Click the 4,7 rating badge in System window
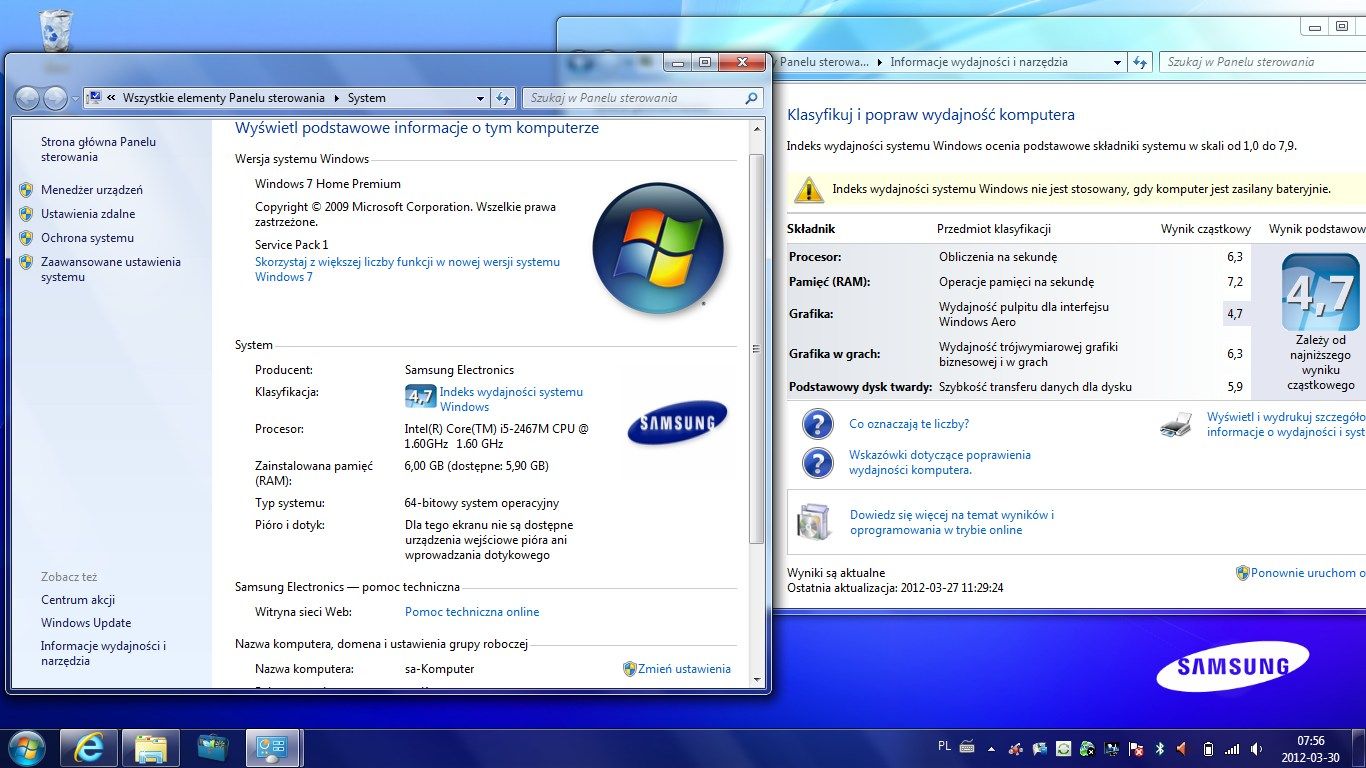Screen dimensions: 1366x768 [x=420, y=396]
